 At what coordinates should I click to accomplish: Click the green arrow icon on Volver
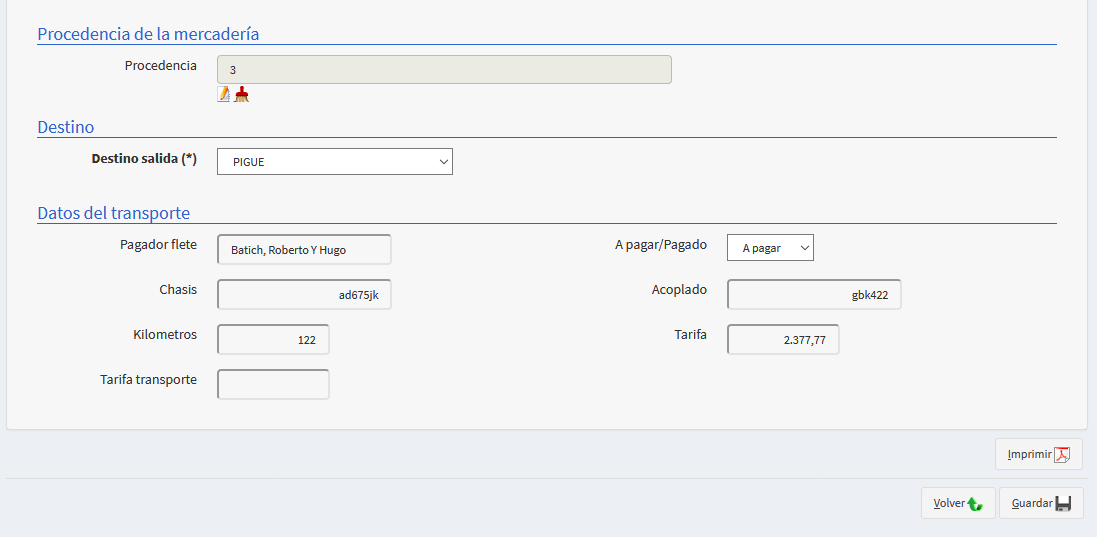pyautogui.click(x=975, y=504)
